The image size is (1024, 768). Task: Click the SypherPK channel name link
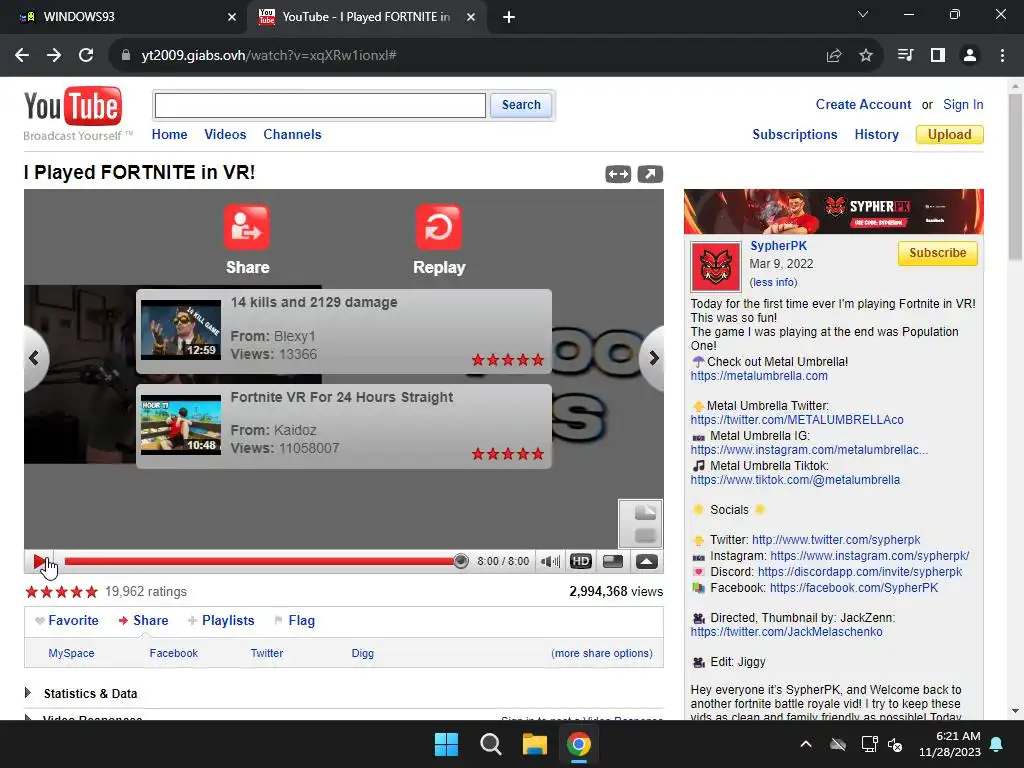tap(778, 246)
